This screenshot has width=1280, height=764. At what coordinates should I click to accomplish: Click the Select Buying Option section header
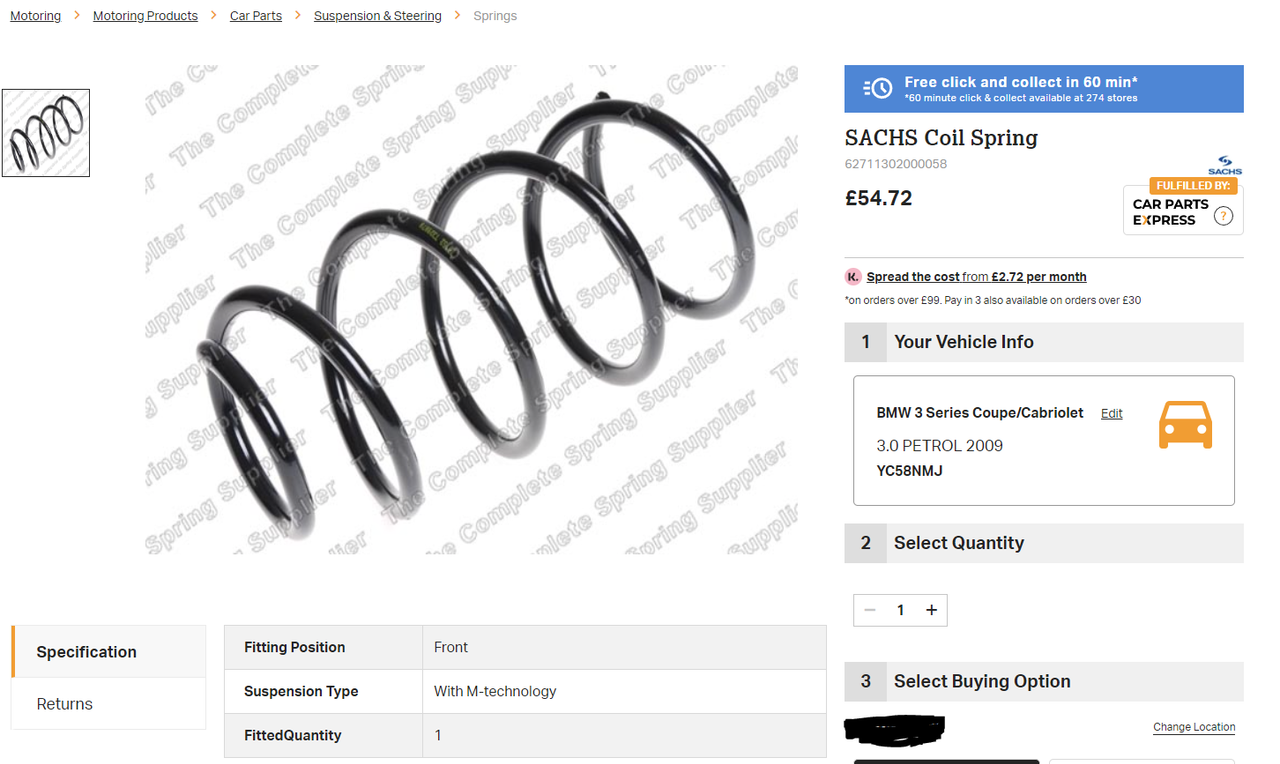1044,681
